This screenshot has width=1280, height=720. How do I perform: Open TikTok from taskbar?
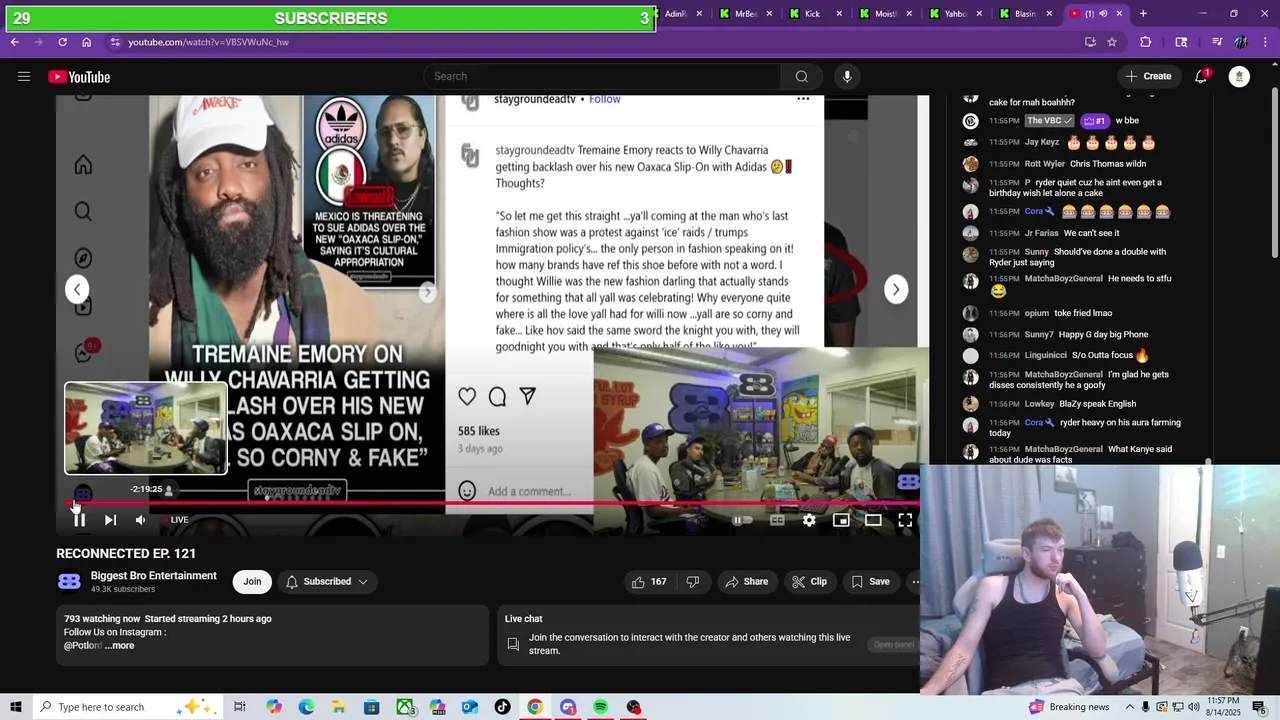502,707
